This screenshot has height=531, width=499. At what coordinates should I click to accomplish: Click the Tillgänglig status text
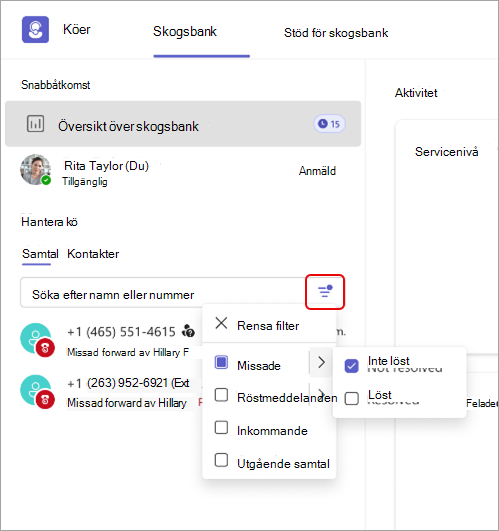click(x=85, y=182)
